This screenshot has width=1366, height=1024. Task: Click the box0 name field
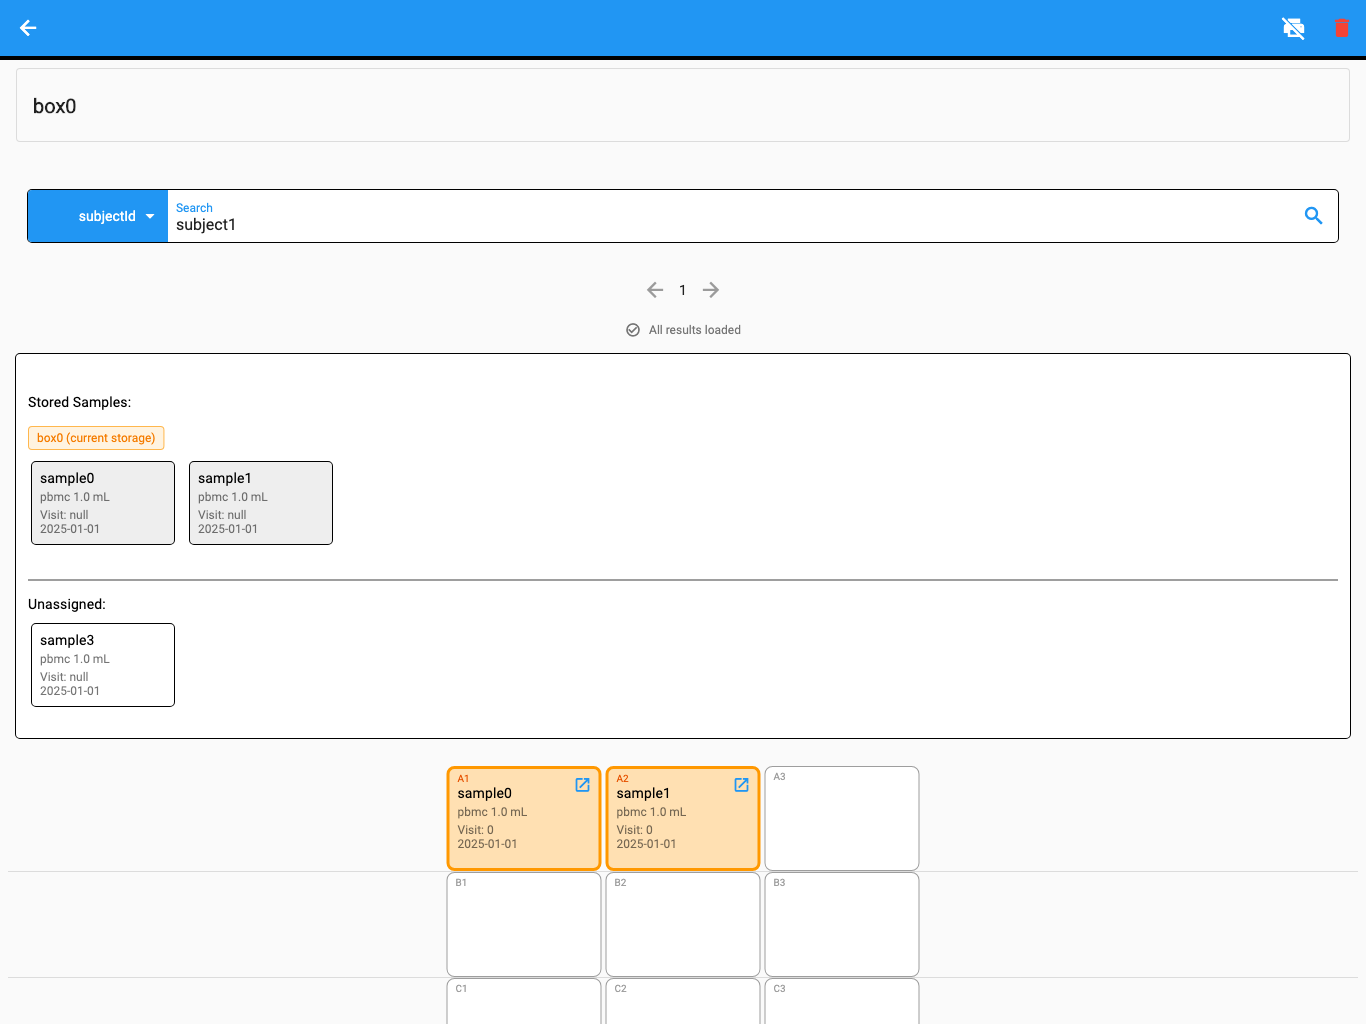(683, 105)
